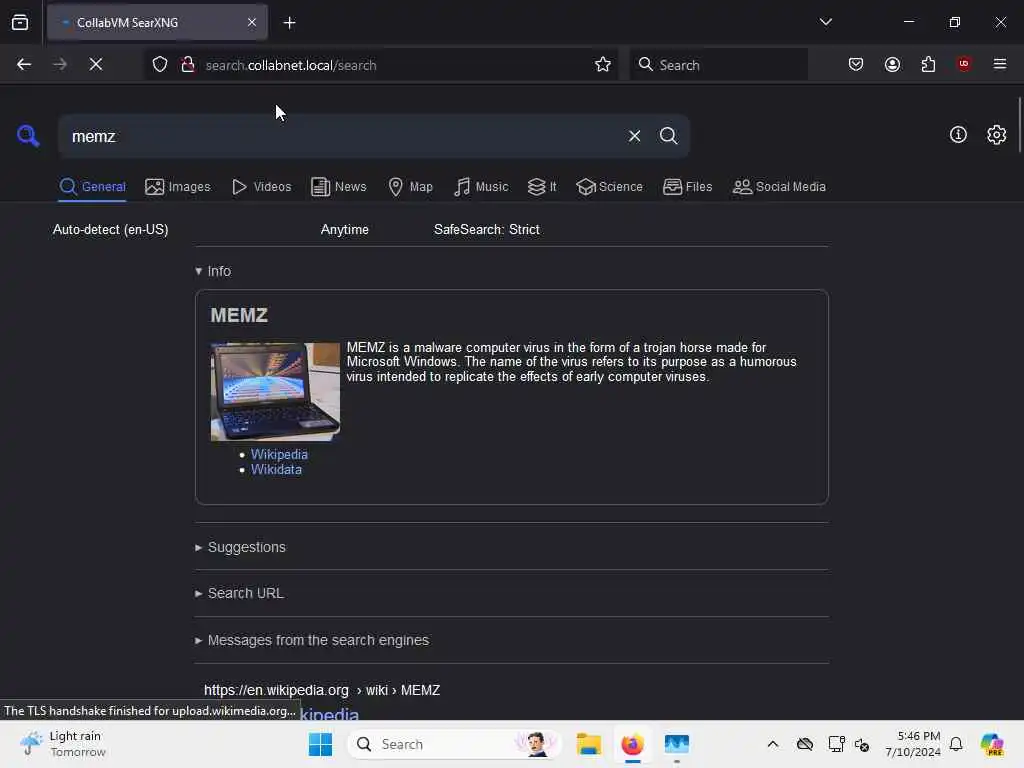
Task: Open the en.wikipedia.org MEMZ result URL
Action: point(322,690)
